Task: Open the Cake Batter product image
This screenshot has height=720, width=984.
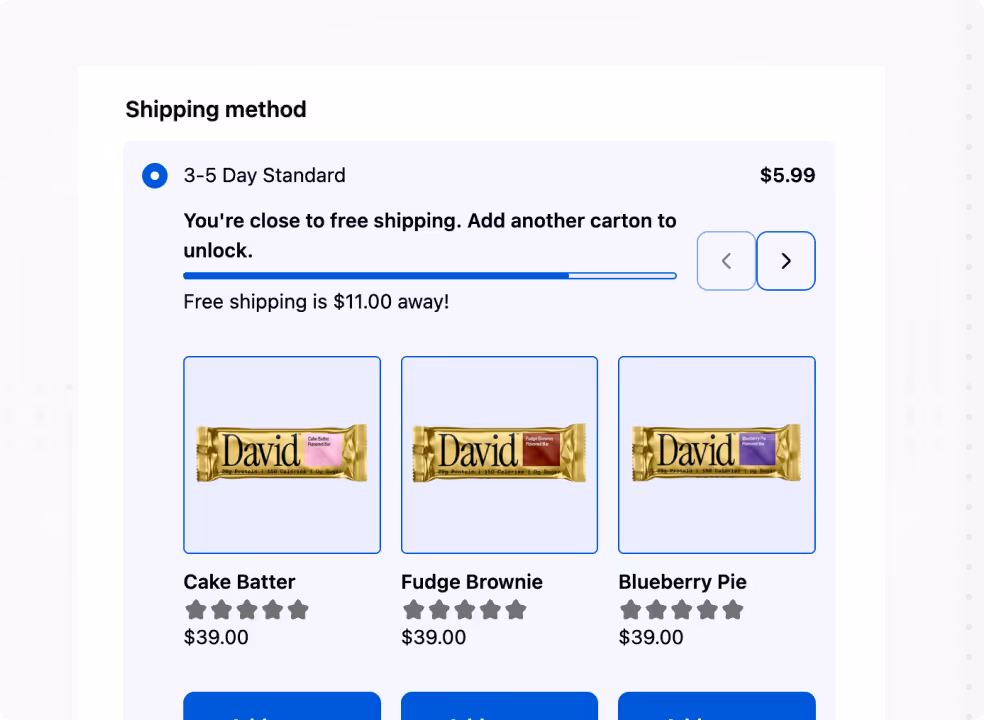Action: [x=281, y=455]
